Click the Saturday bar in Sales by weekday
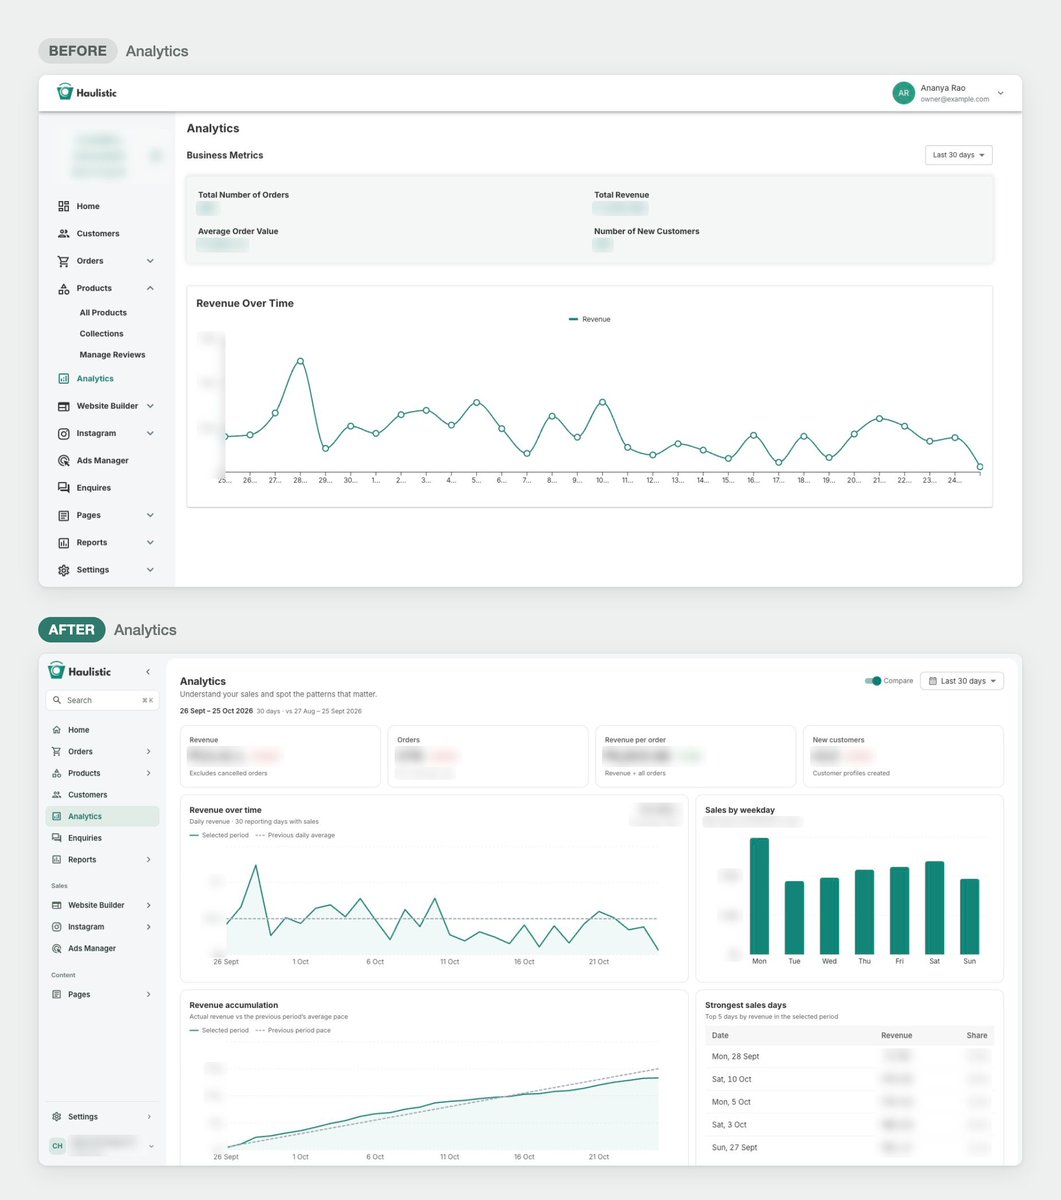 tap(934, 908)
